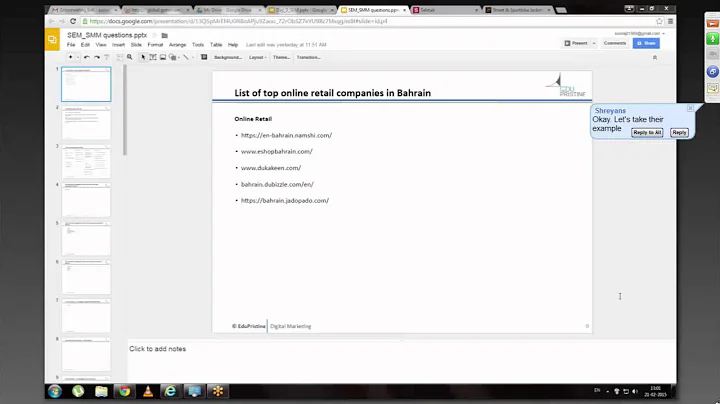The height and width of the screenshot is (404, 720).
Task: Click the Redo arrow in toolbar
Action: click(x=97, y=57)
